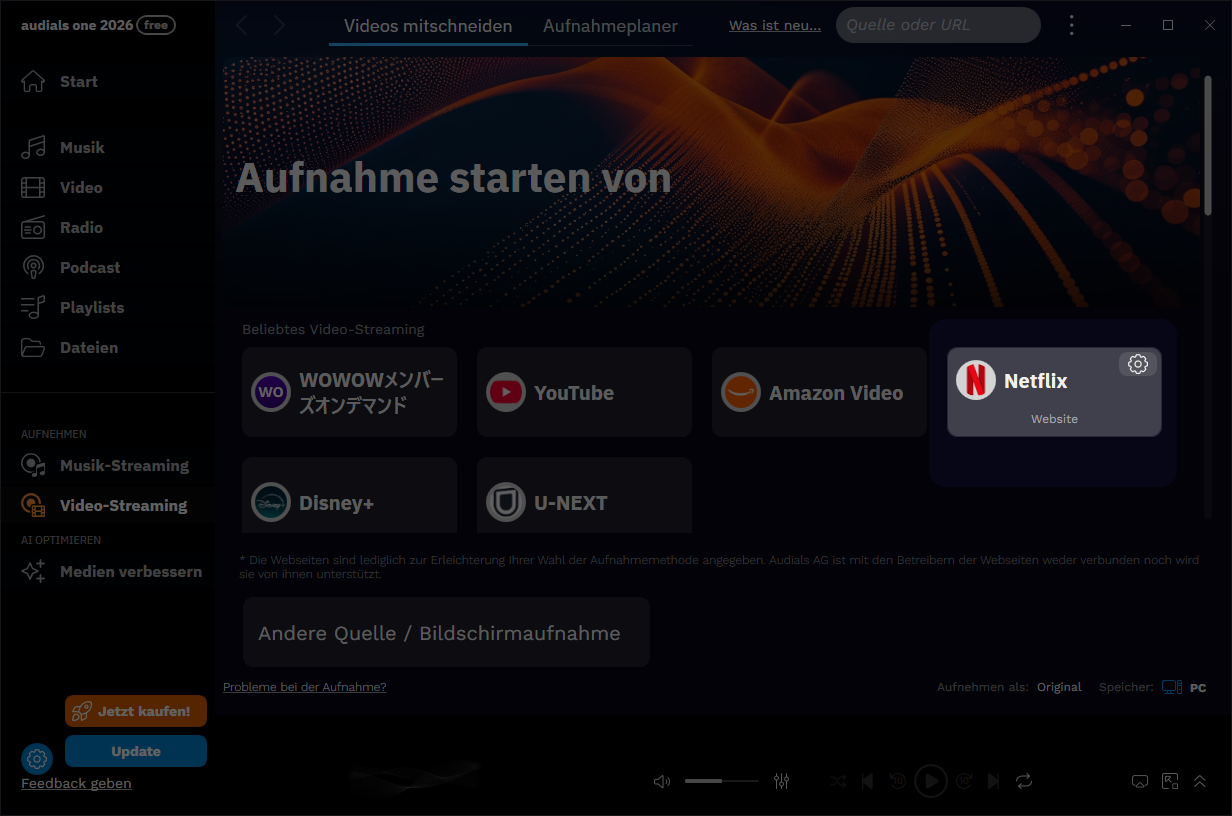Open the Dateien section
Screen dimensions: 1232x816
coord(69,348)
